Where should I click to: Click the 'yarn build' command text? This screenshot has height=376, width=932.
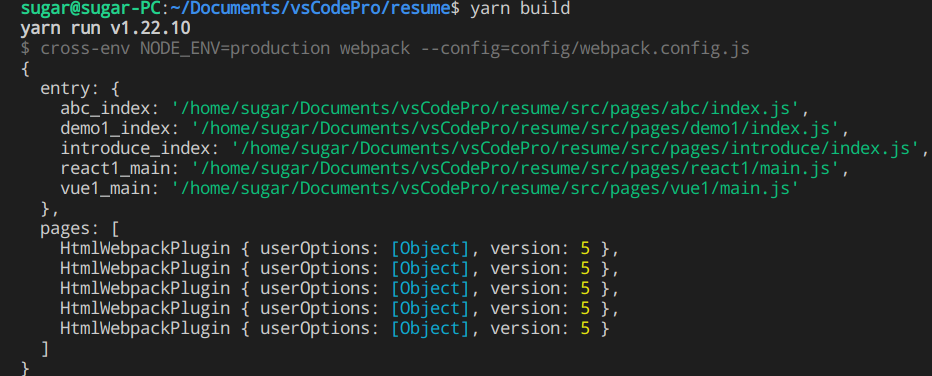[520, 9]
